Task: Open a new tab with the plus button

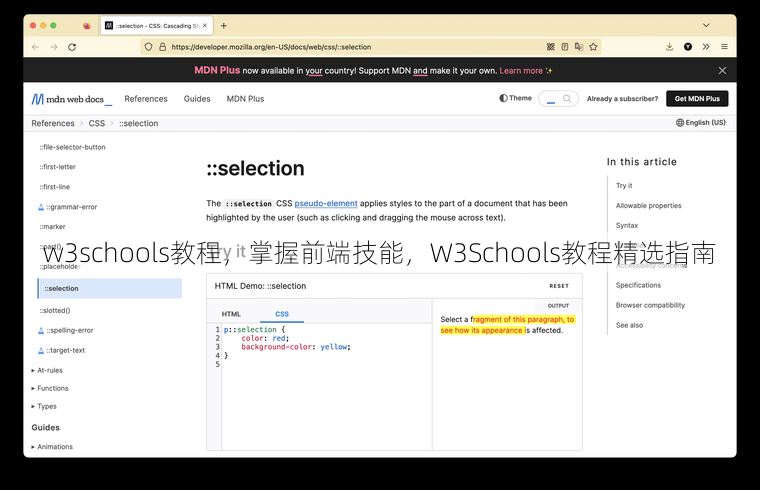Action: tap(223, 26)
